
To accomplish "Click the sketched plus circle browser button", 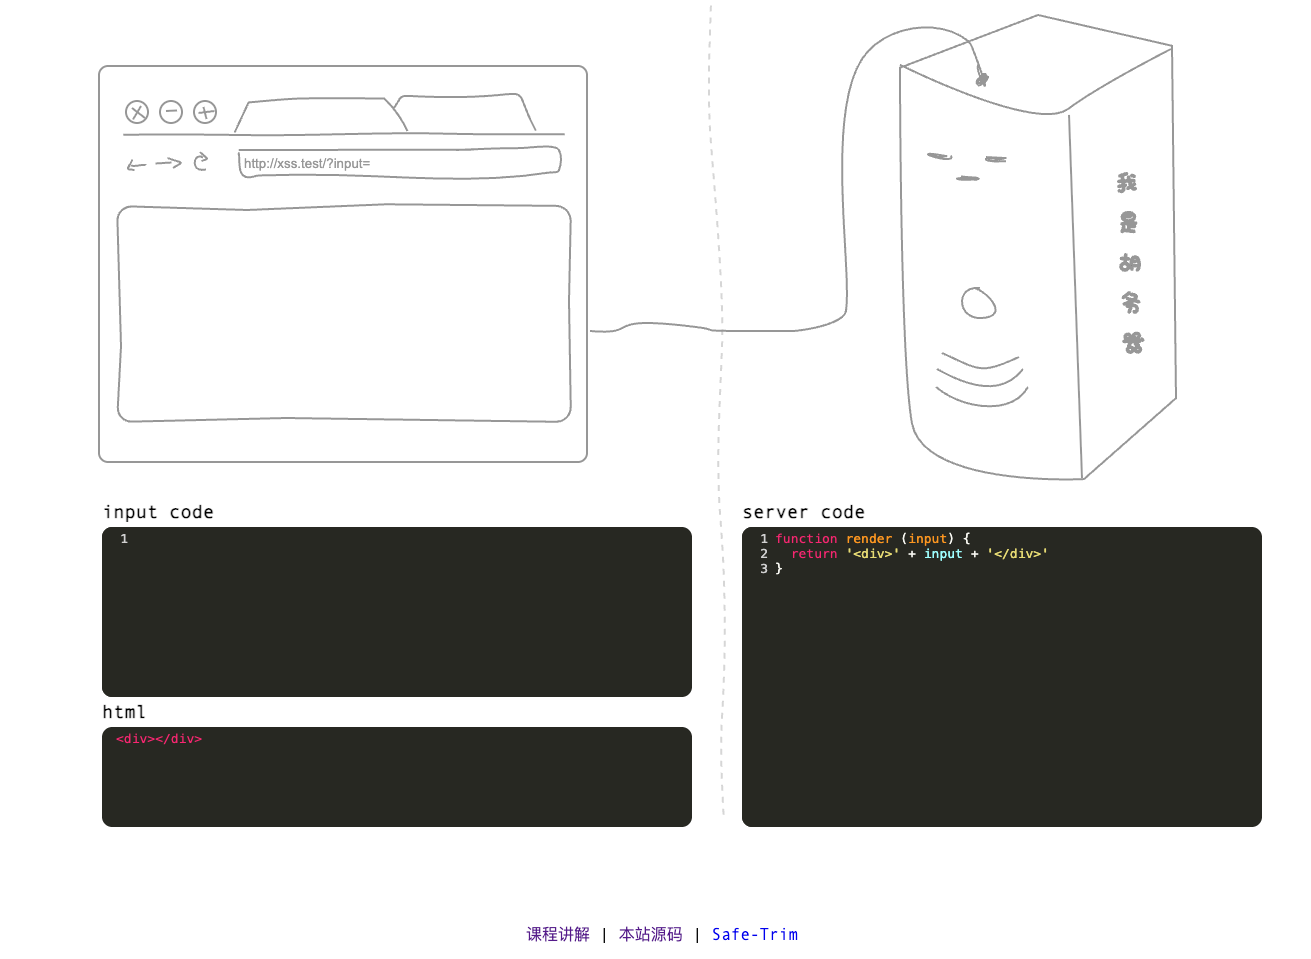I will pos(205,112).
